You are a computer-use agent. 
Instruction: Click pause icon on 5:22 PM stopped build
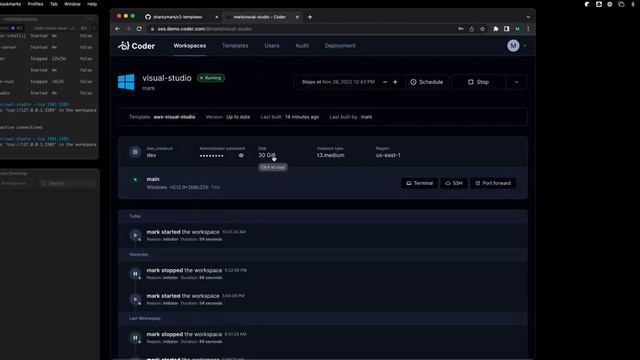coord(135,273)
